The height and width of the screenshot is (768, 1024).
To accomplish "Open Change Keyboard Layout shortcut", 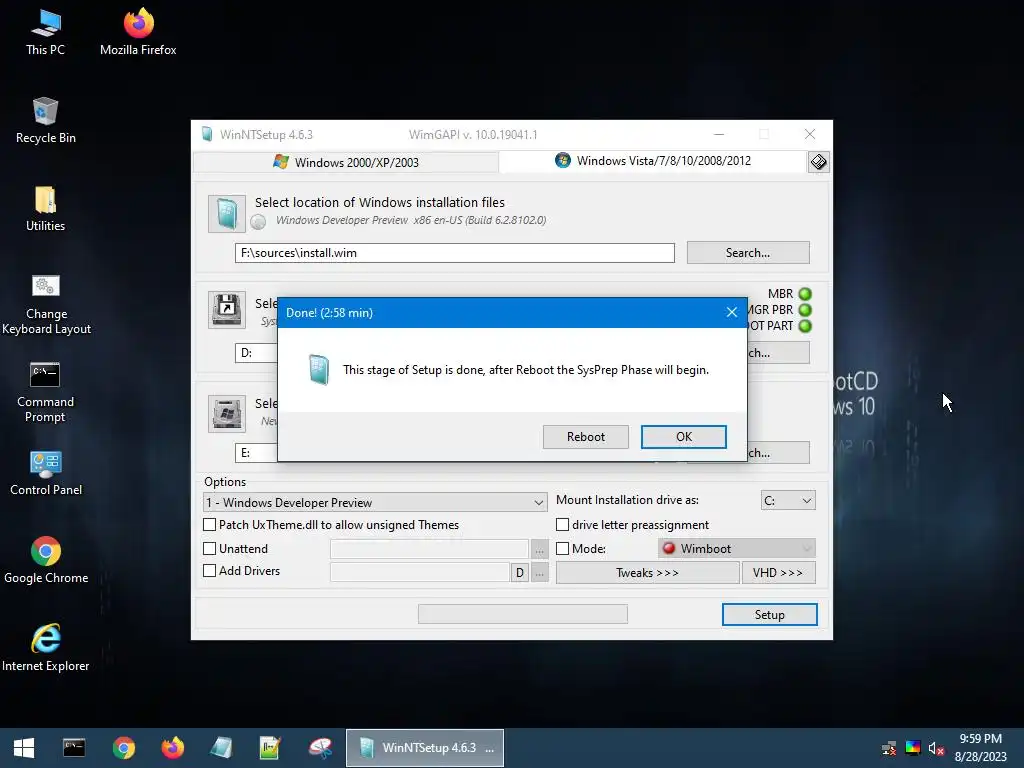I will point(46,304).
